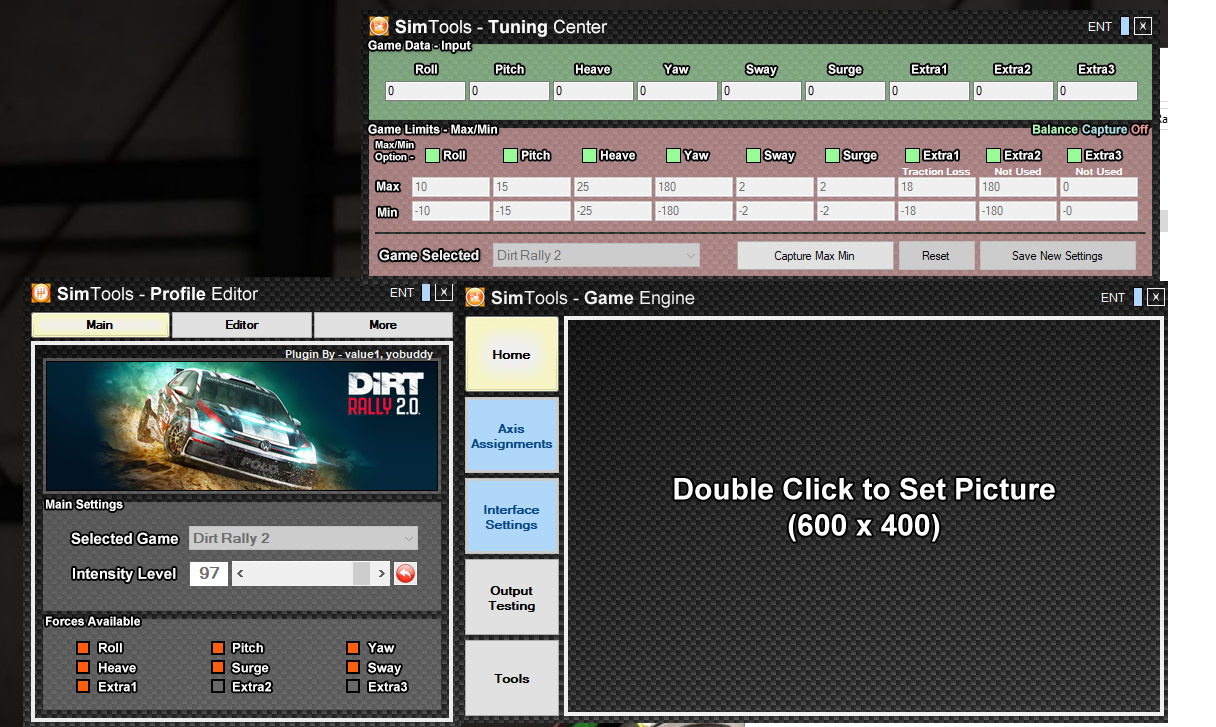
Task: Open the Game Selected dropdown in Tuning Center
Action: 597,255
